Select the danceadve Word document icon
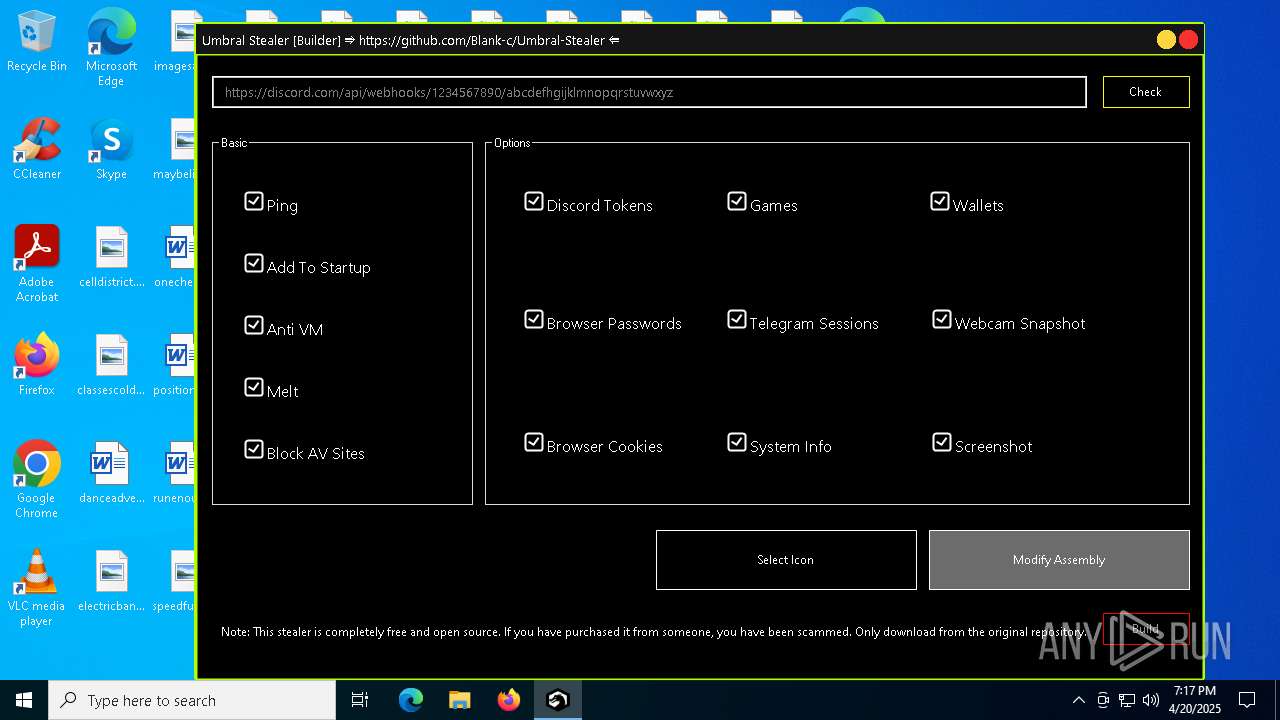Image resolution: width=1280 pixels, height=720 pixels. (111, 473)
